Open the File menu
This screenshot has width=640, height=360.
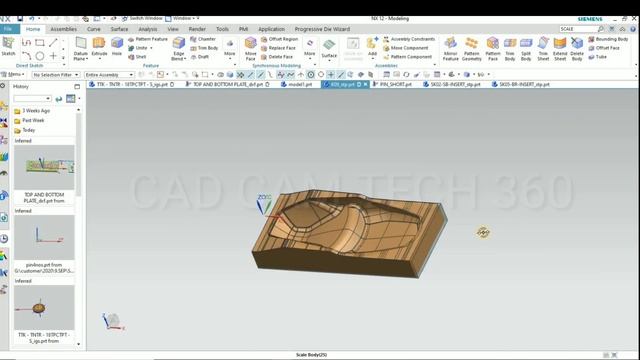[9, 29]
